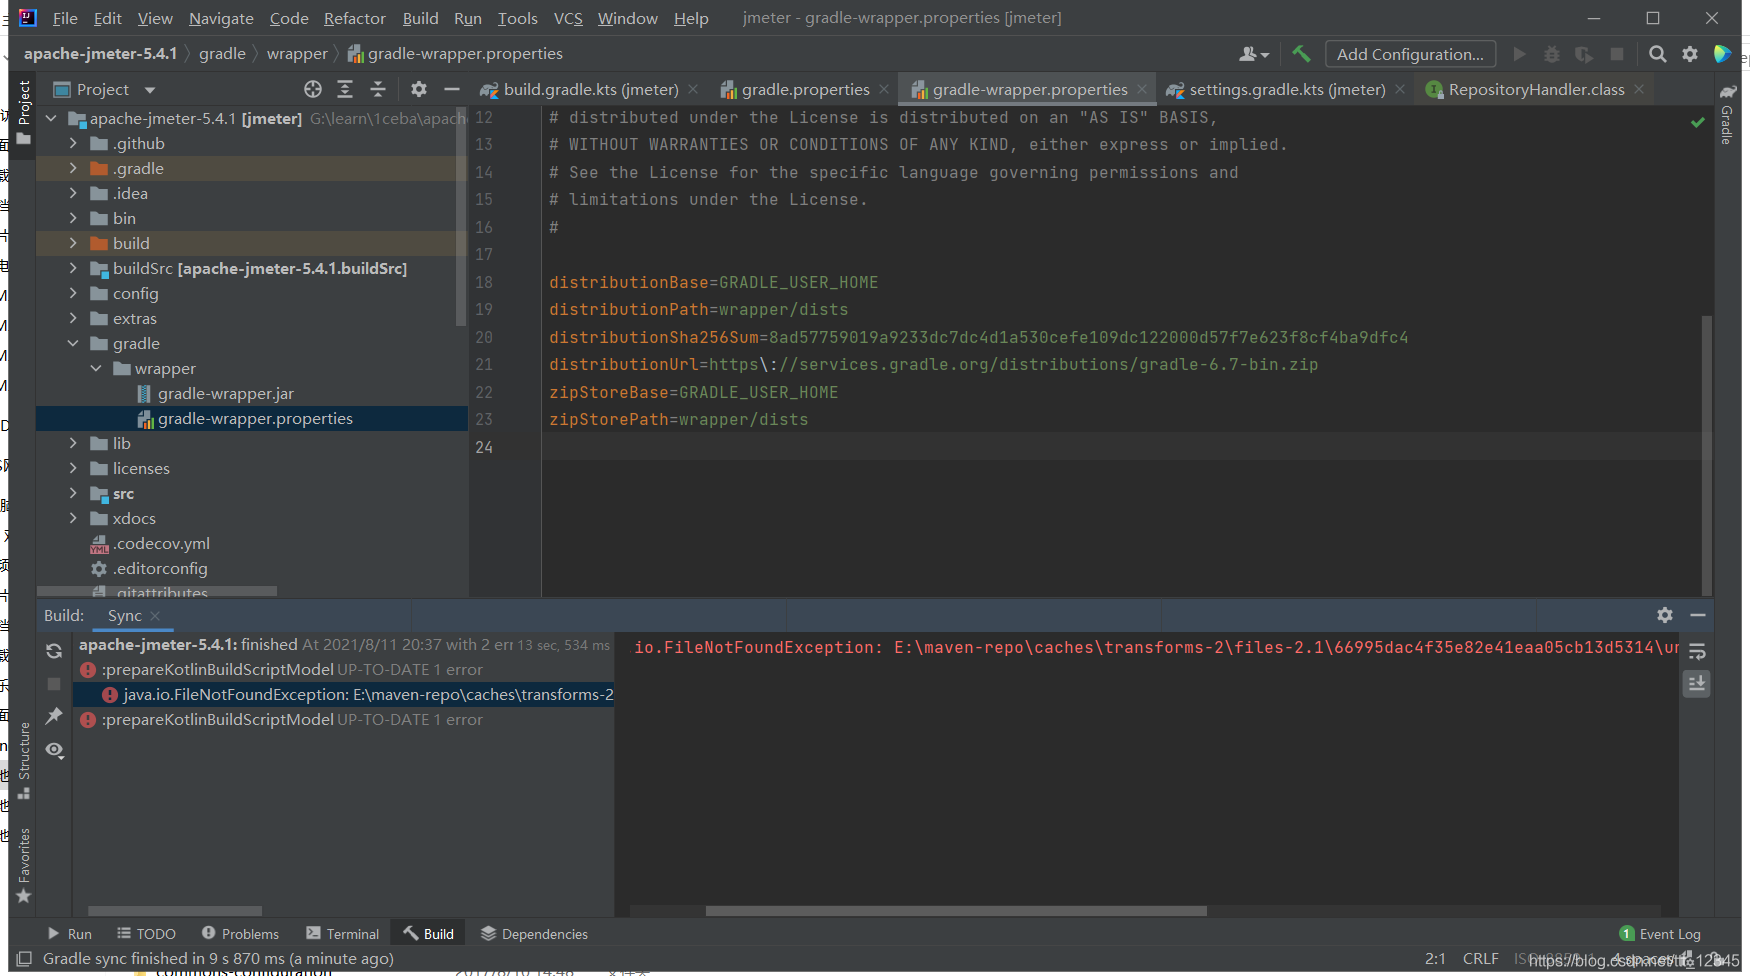Open the Event Log
1750x980 pixels.
click(1660, 934)
